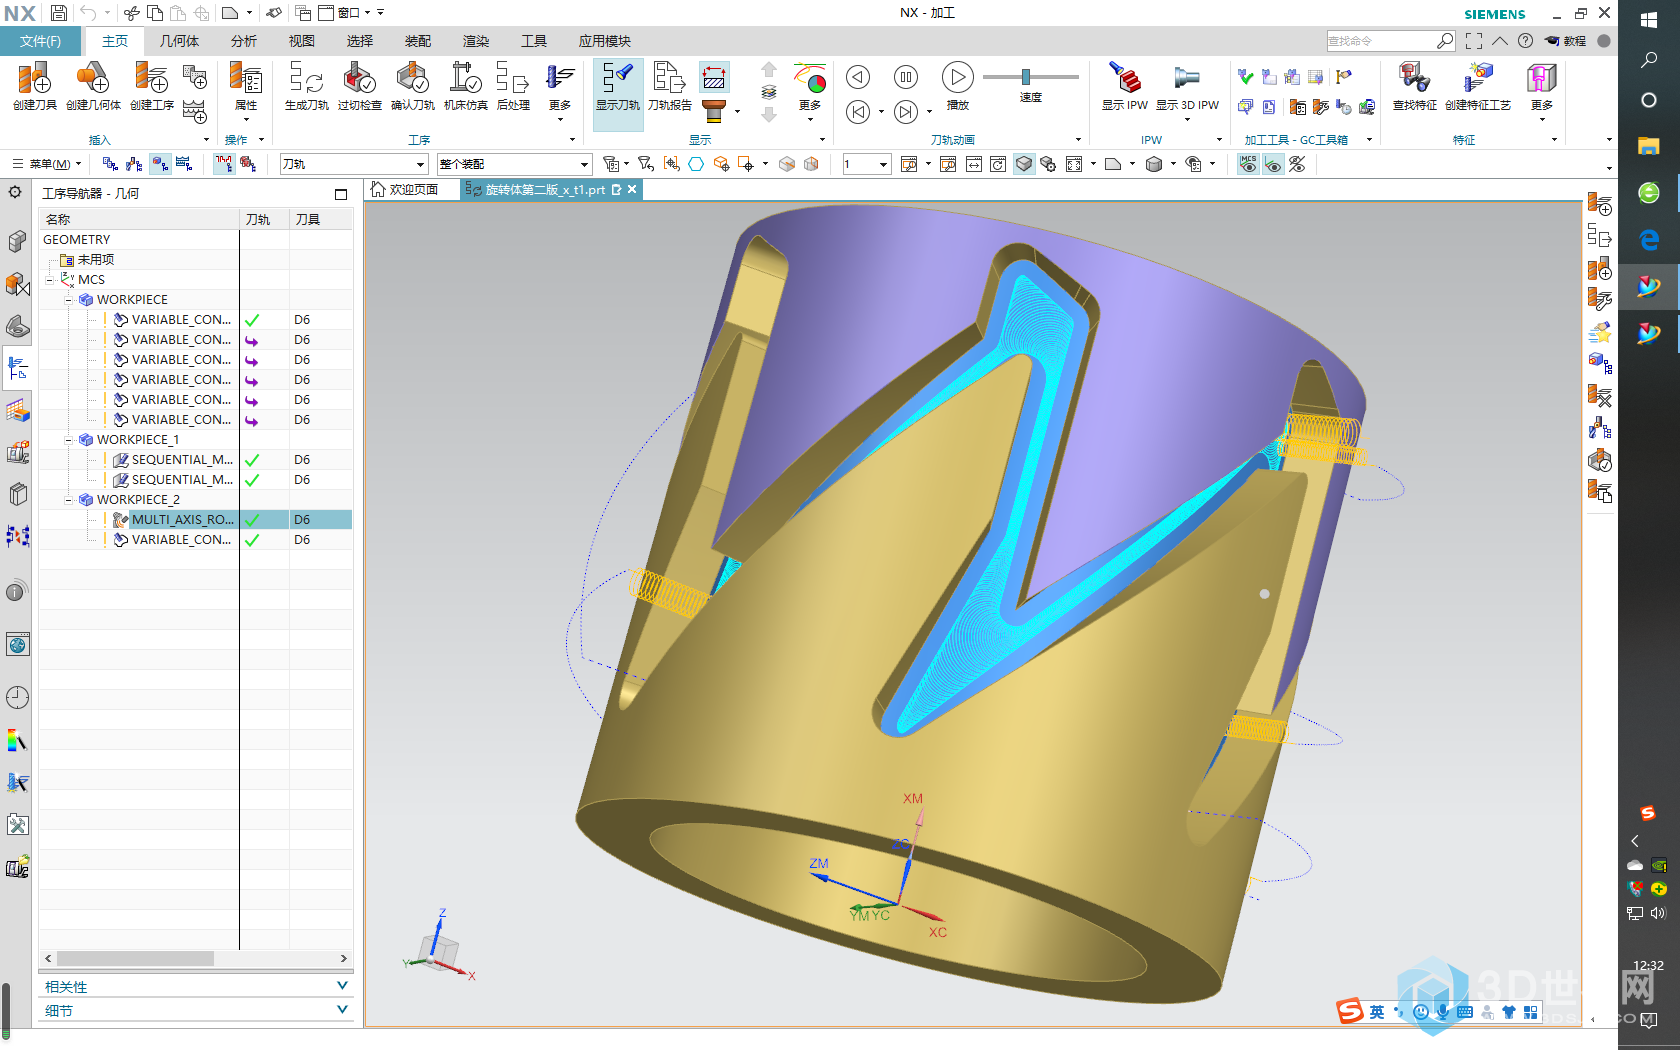This screenshot has height=1050, width=1680.
Task: Click the Save icon in title bar
Action: (x=58, y=13)
